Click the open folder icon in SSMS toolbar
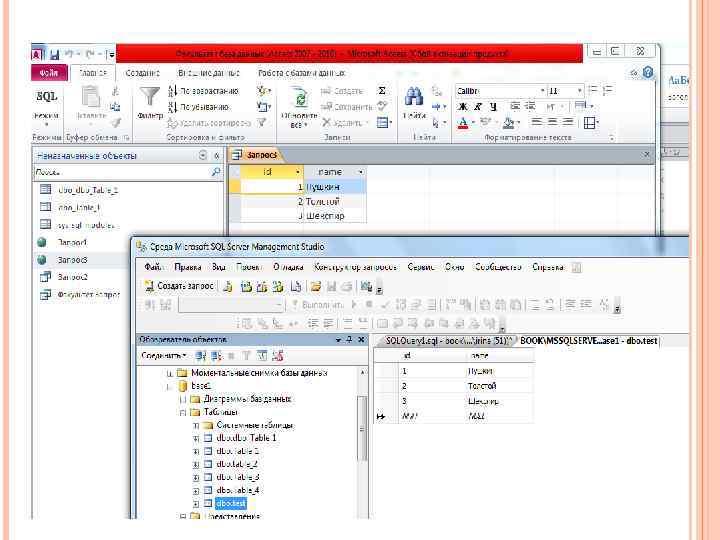Viewport: 720px width, 540px height. point(315,287)
